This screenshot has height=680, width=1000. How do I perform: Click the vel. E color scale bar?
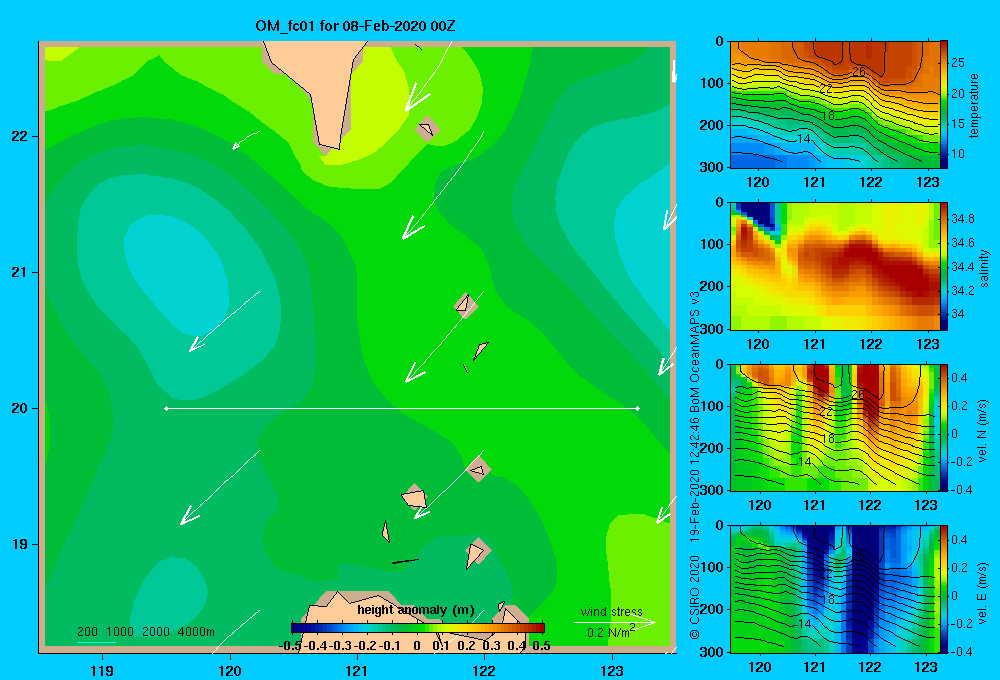(944, 589)
